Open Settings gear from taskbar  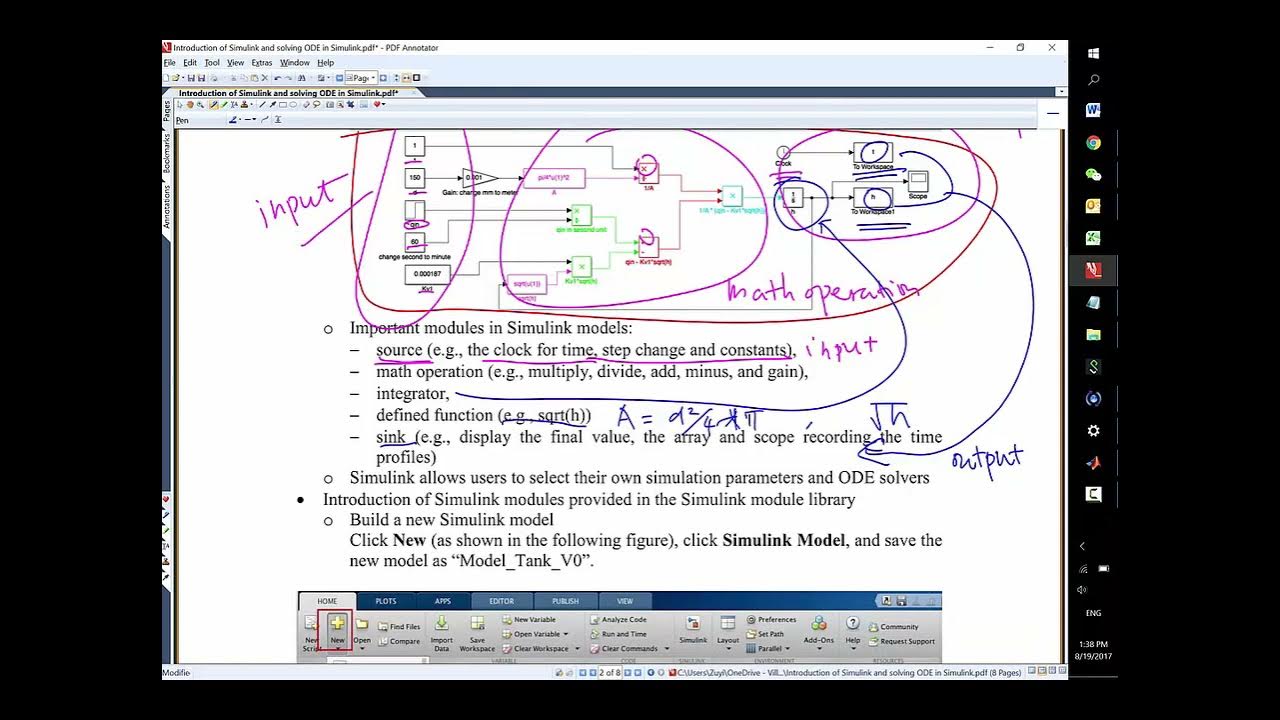1093,430
